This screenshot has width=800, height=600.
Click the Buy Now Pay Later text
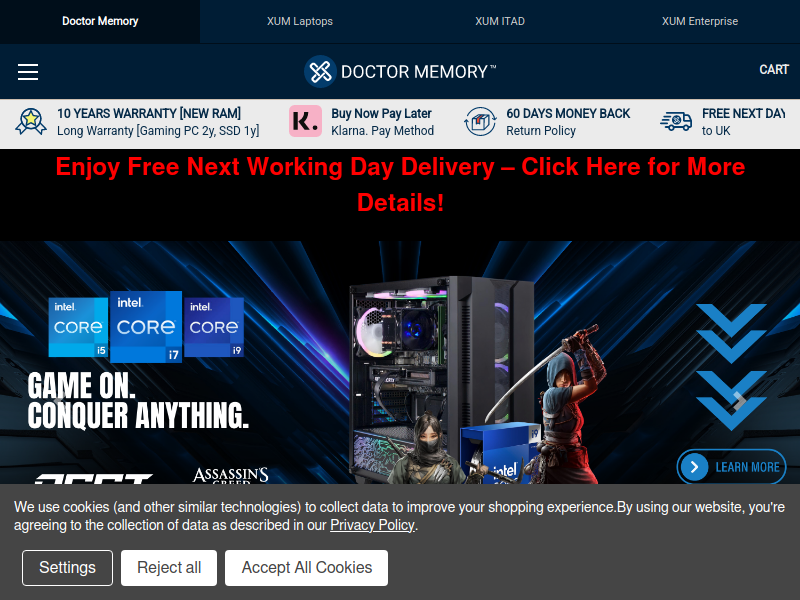[382, 113]
